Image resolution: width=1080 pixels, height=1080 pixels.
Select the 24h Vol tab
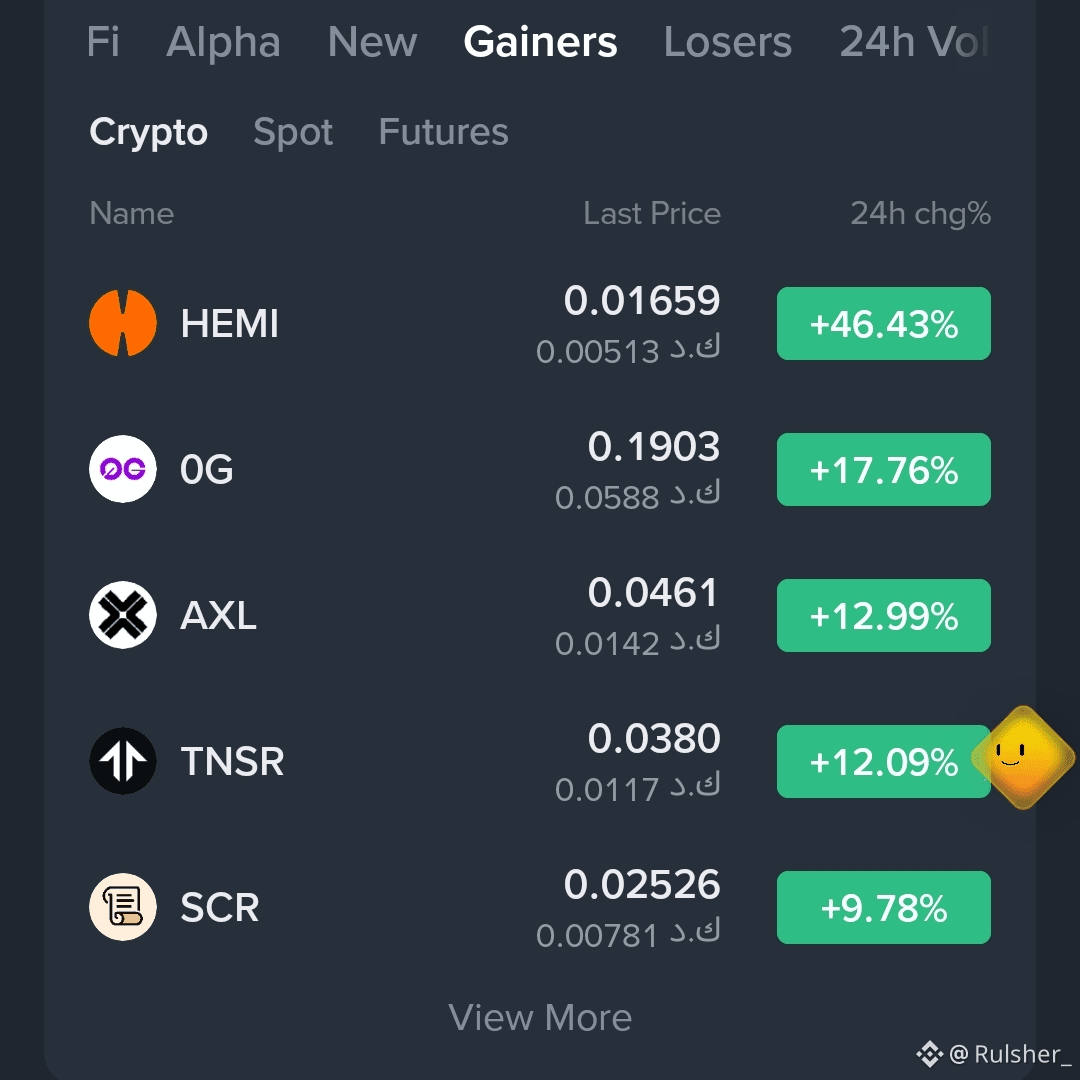pyautogui.click(x=914, y=42)
